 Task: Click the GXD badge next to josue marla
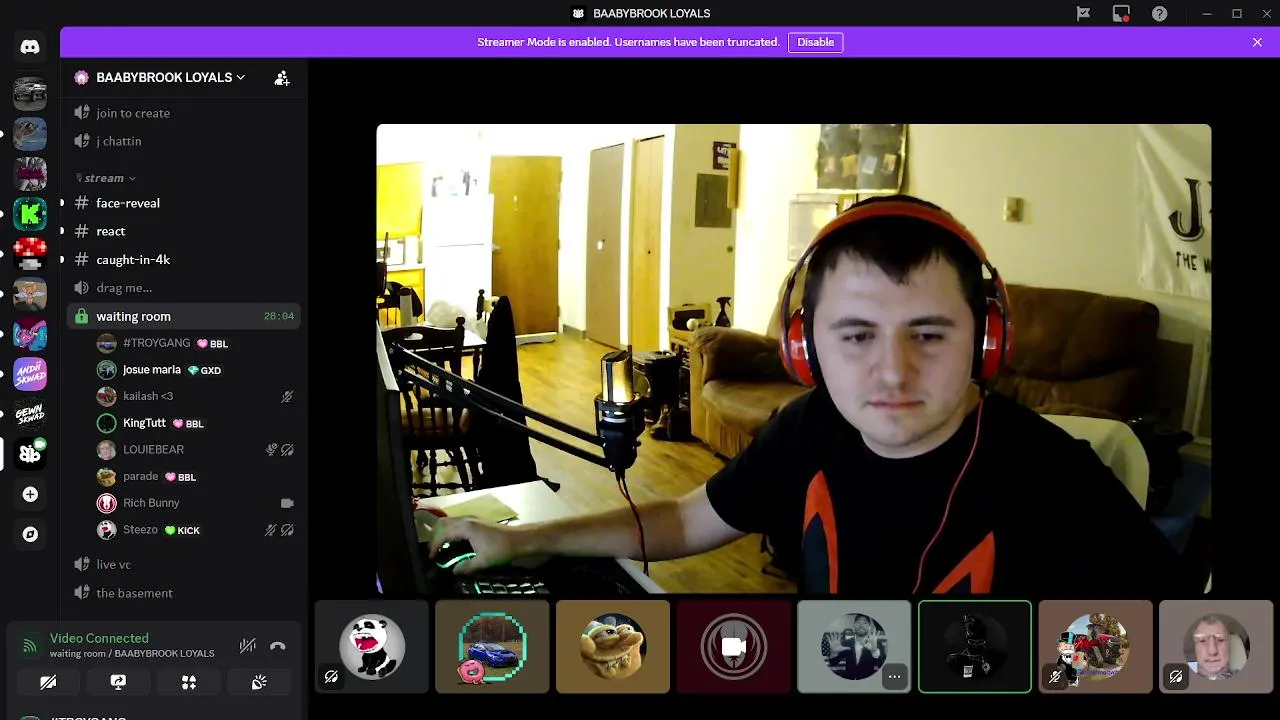click(204, 370)
